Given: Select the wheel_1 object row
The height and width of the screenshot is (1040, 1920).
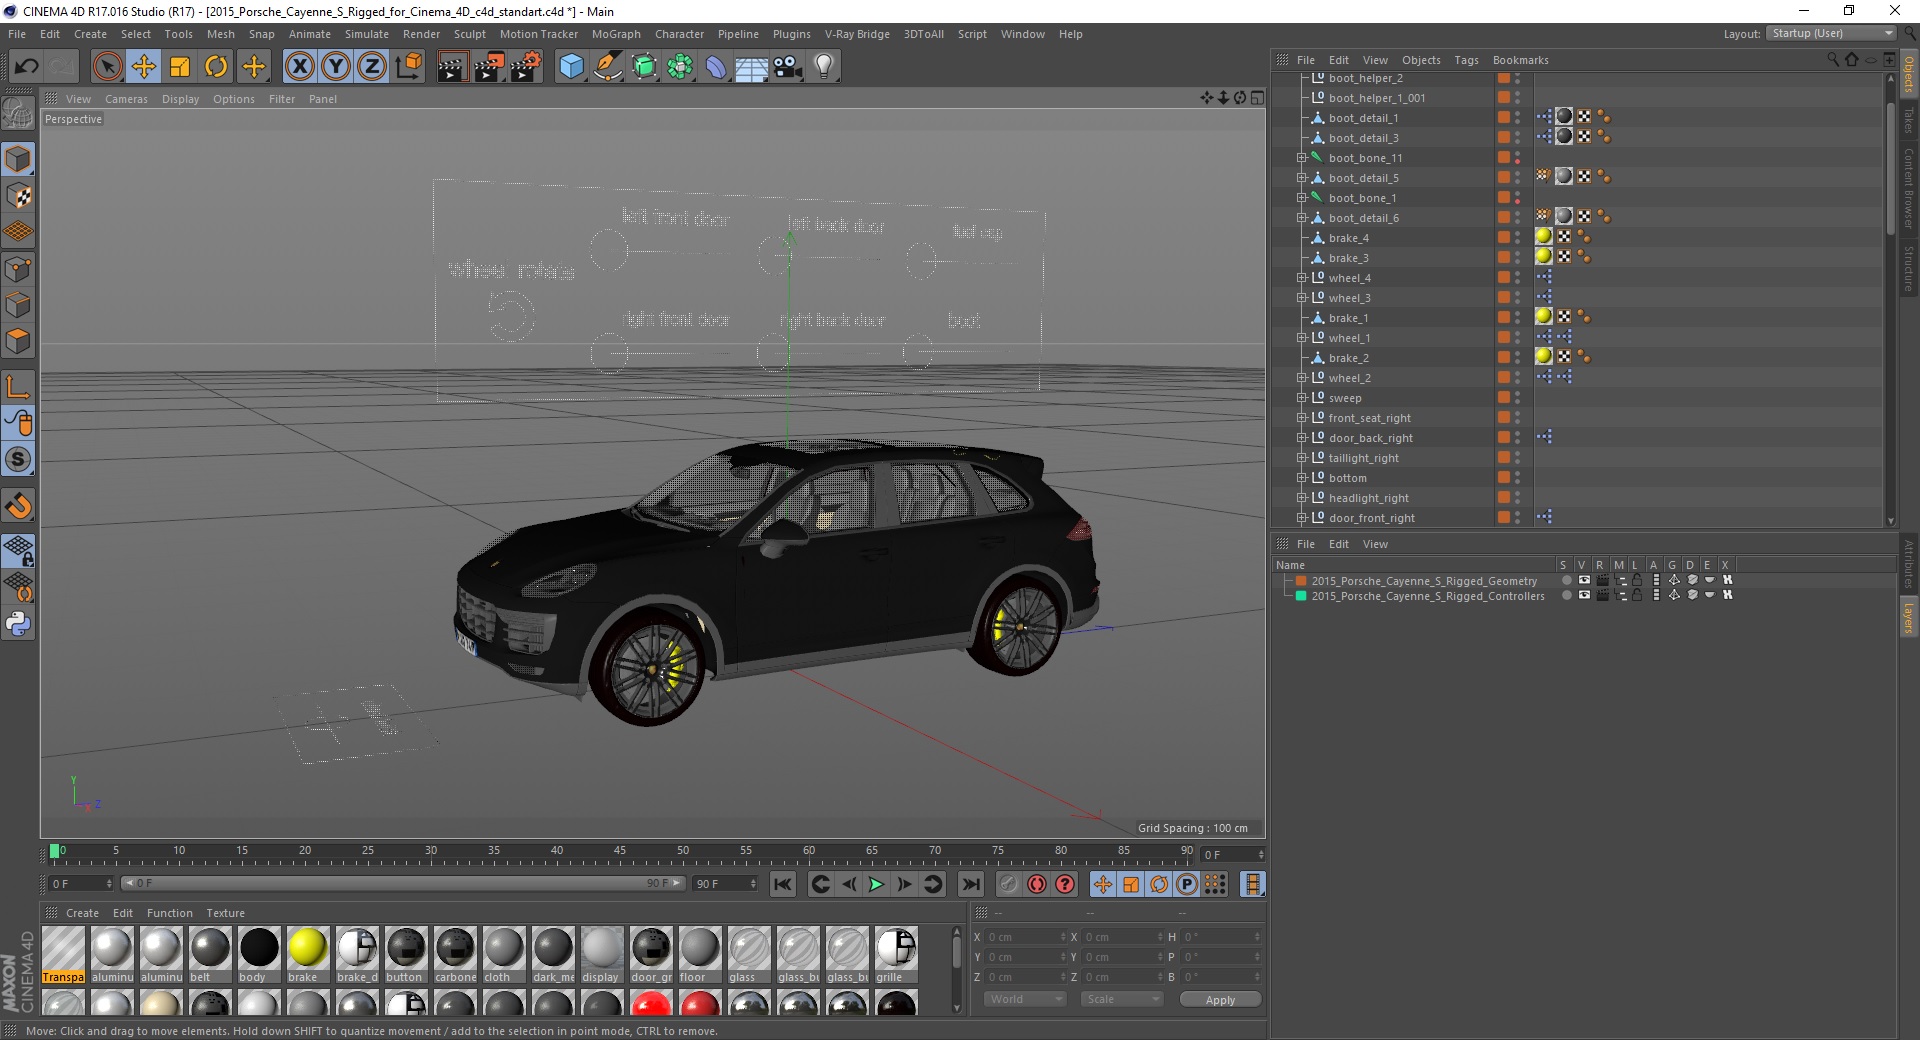Looking at the screenshot, I should [1349, 338].
